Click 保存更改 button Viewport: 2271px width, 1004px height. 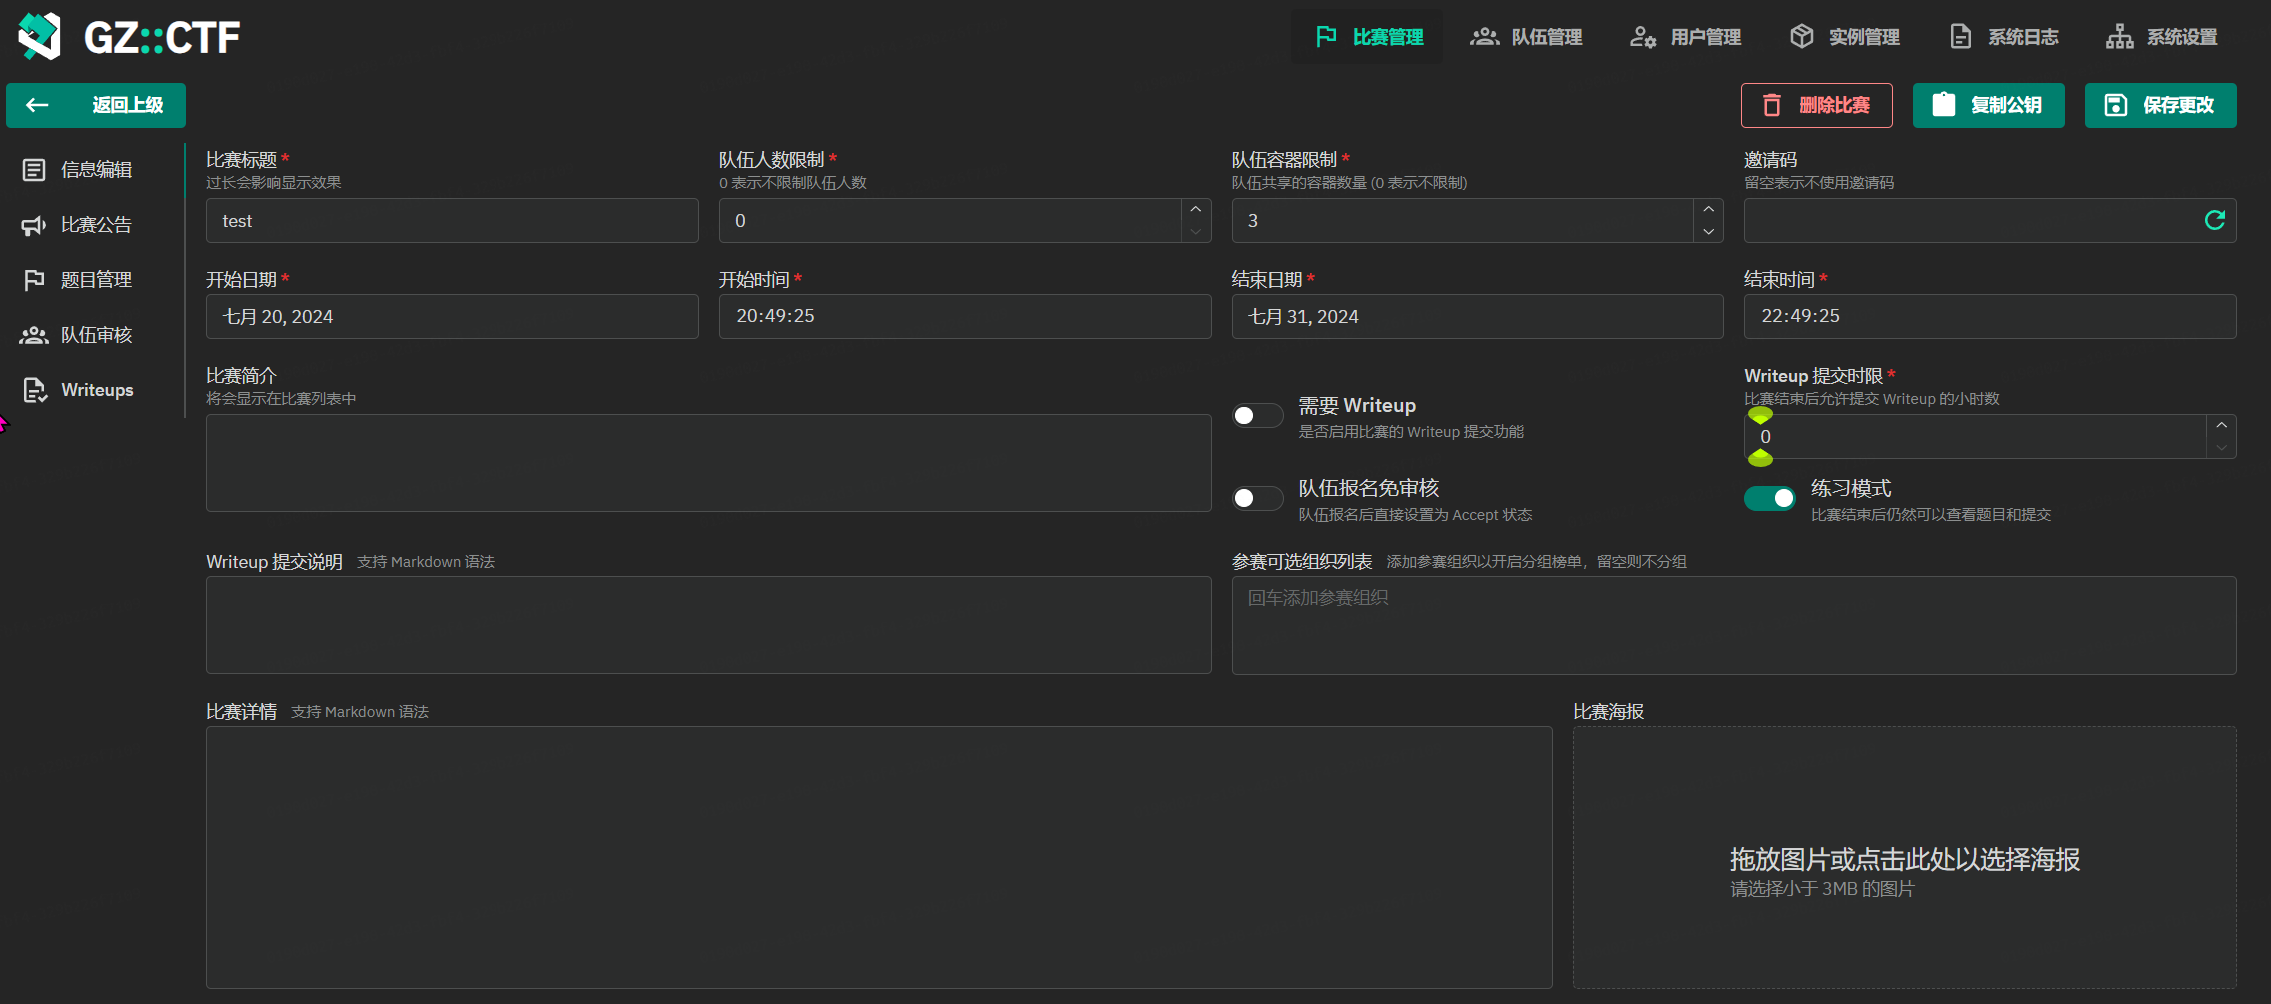2160,105
